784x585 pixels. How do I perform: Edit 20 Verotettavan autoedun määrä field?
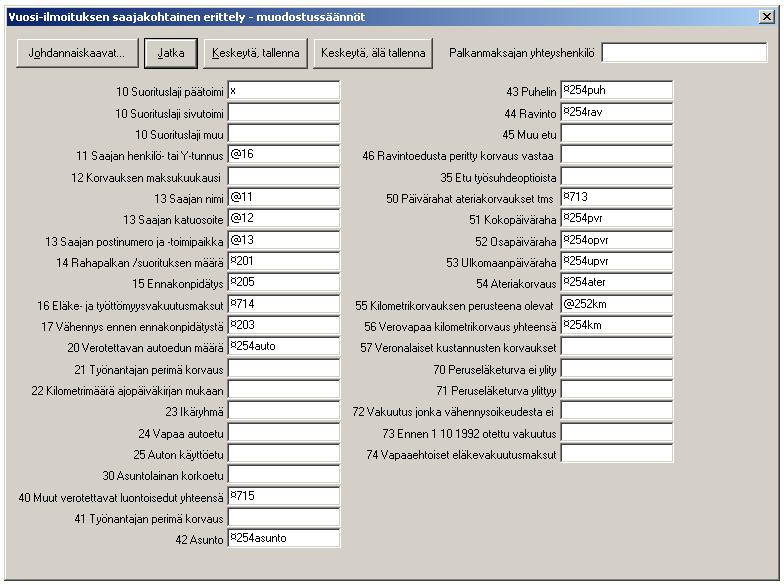(284, 346)
